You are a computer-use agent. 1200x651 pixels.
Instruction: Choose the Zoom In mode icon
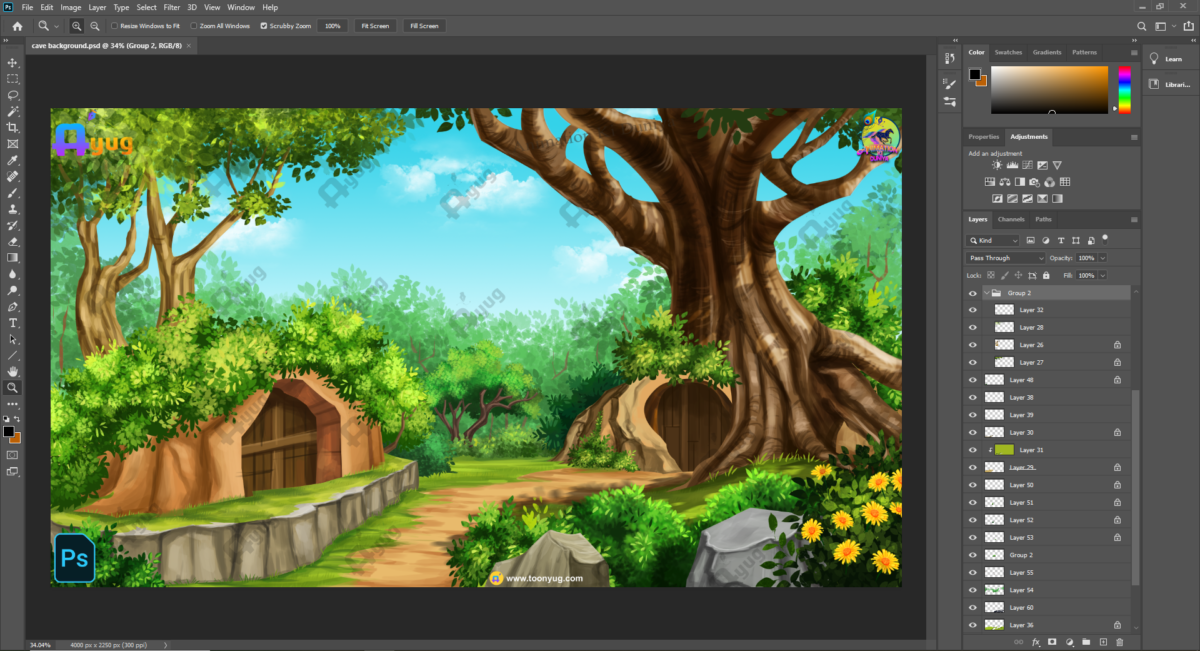(x=77, y=26)
